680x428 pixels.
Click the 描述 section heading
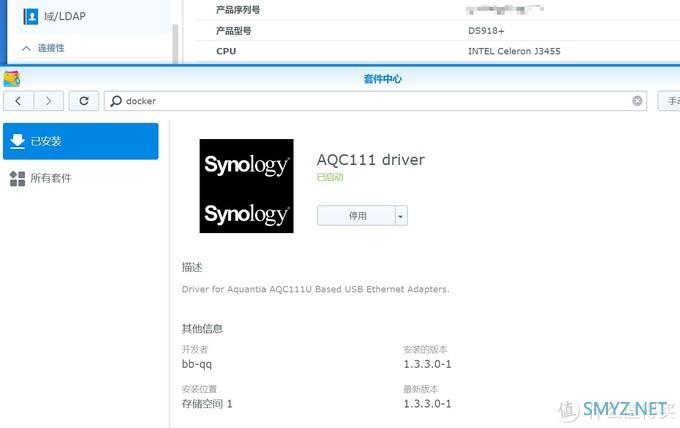tap(192, 267)
